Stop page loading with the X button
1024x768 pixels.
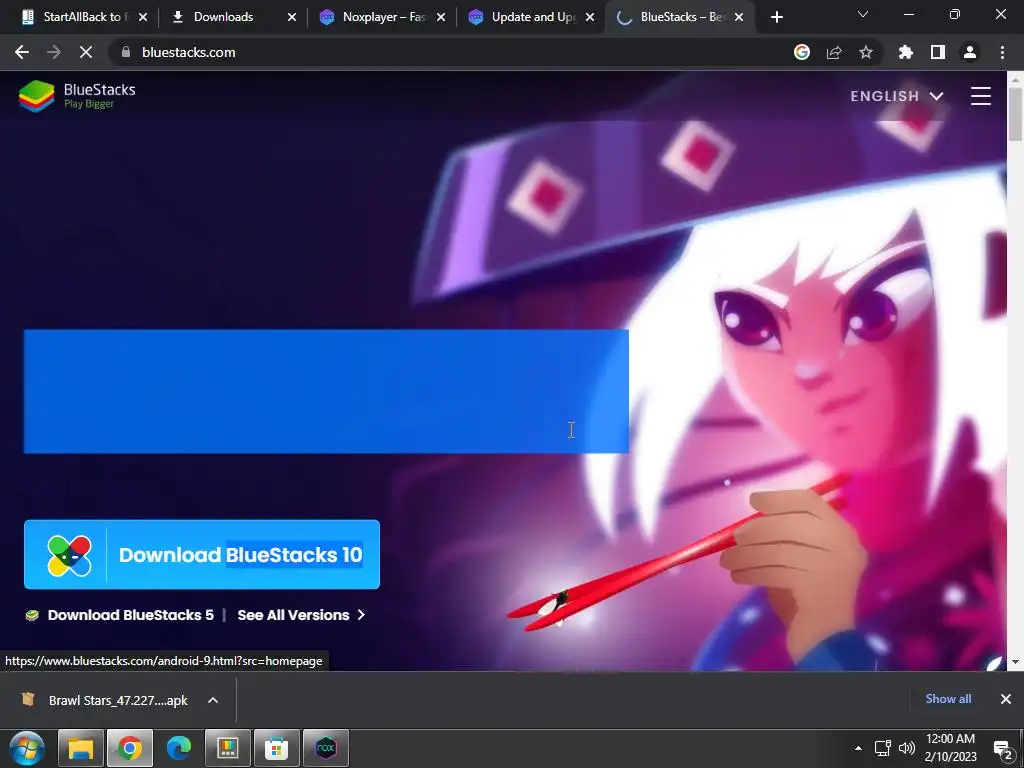[86, 52]
